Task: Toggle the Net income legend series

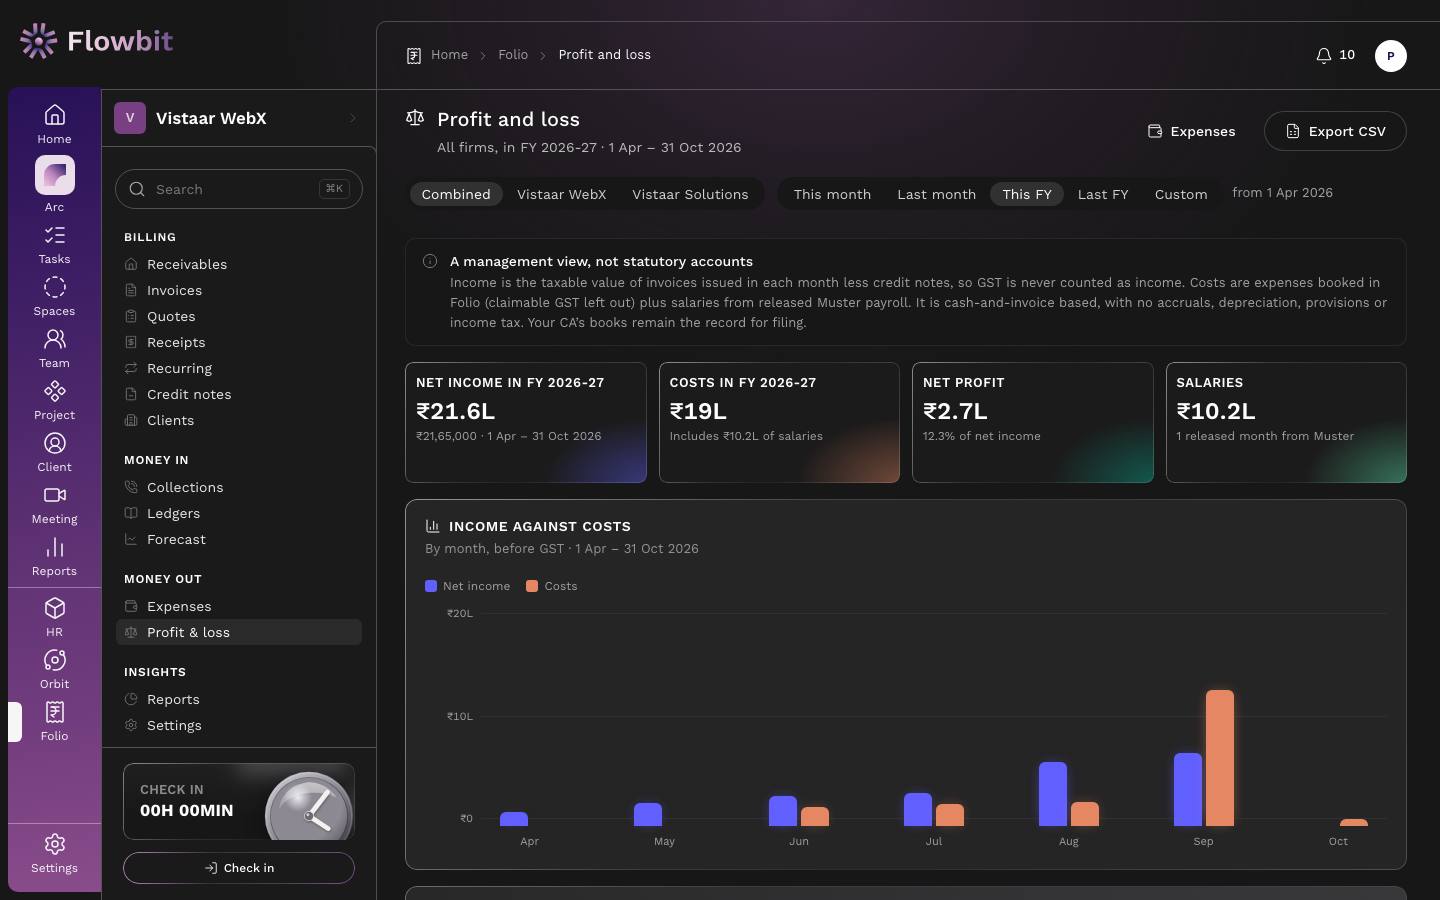Action: click(x=467, y=586)
